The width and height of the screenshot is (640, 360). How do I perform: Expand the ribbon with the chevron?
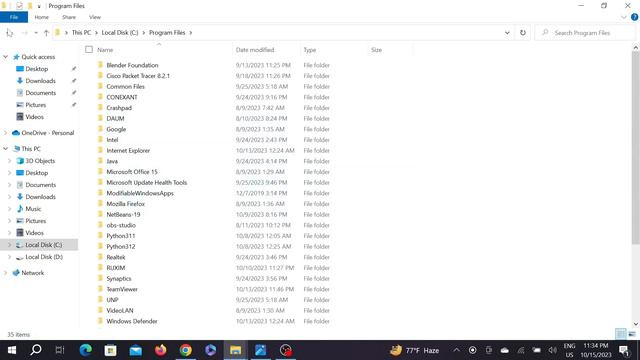coord(624,17)
